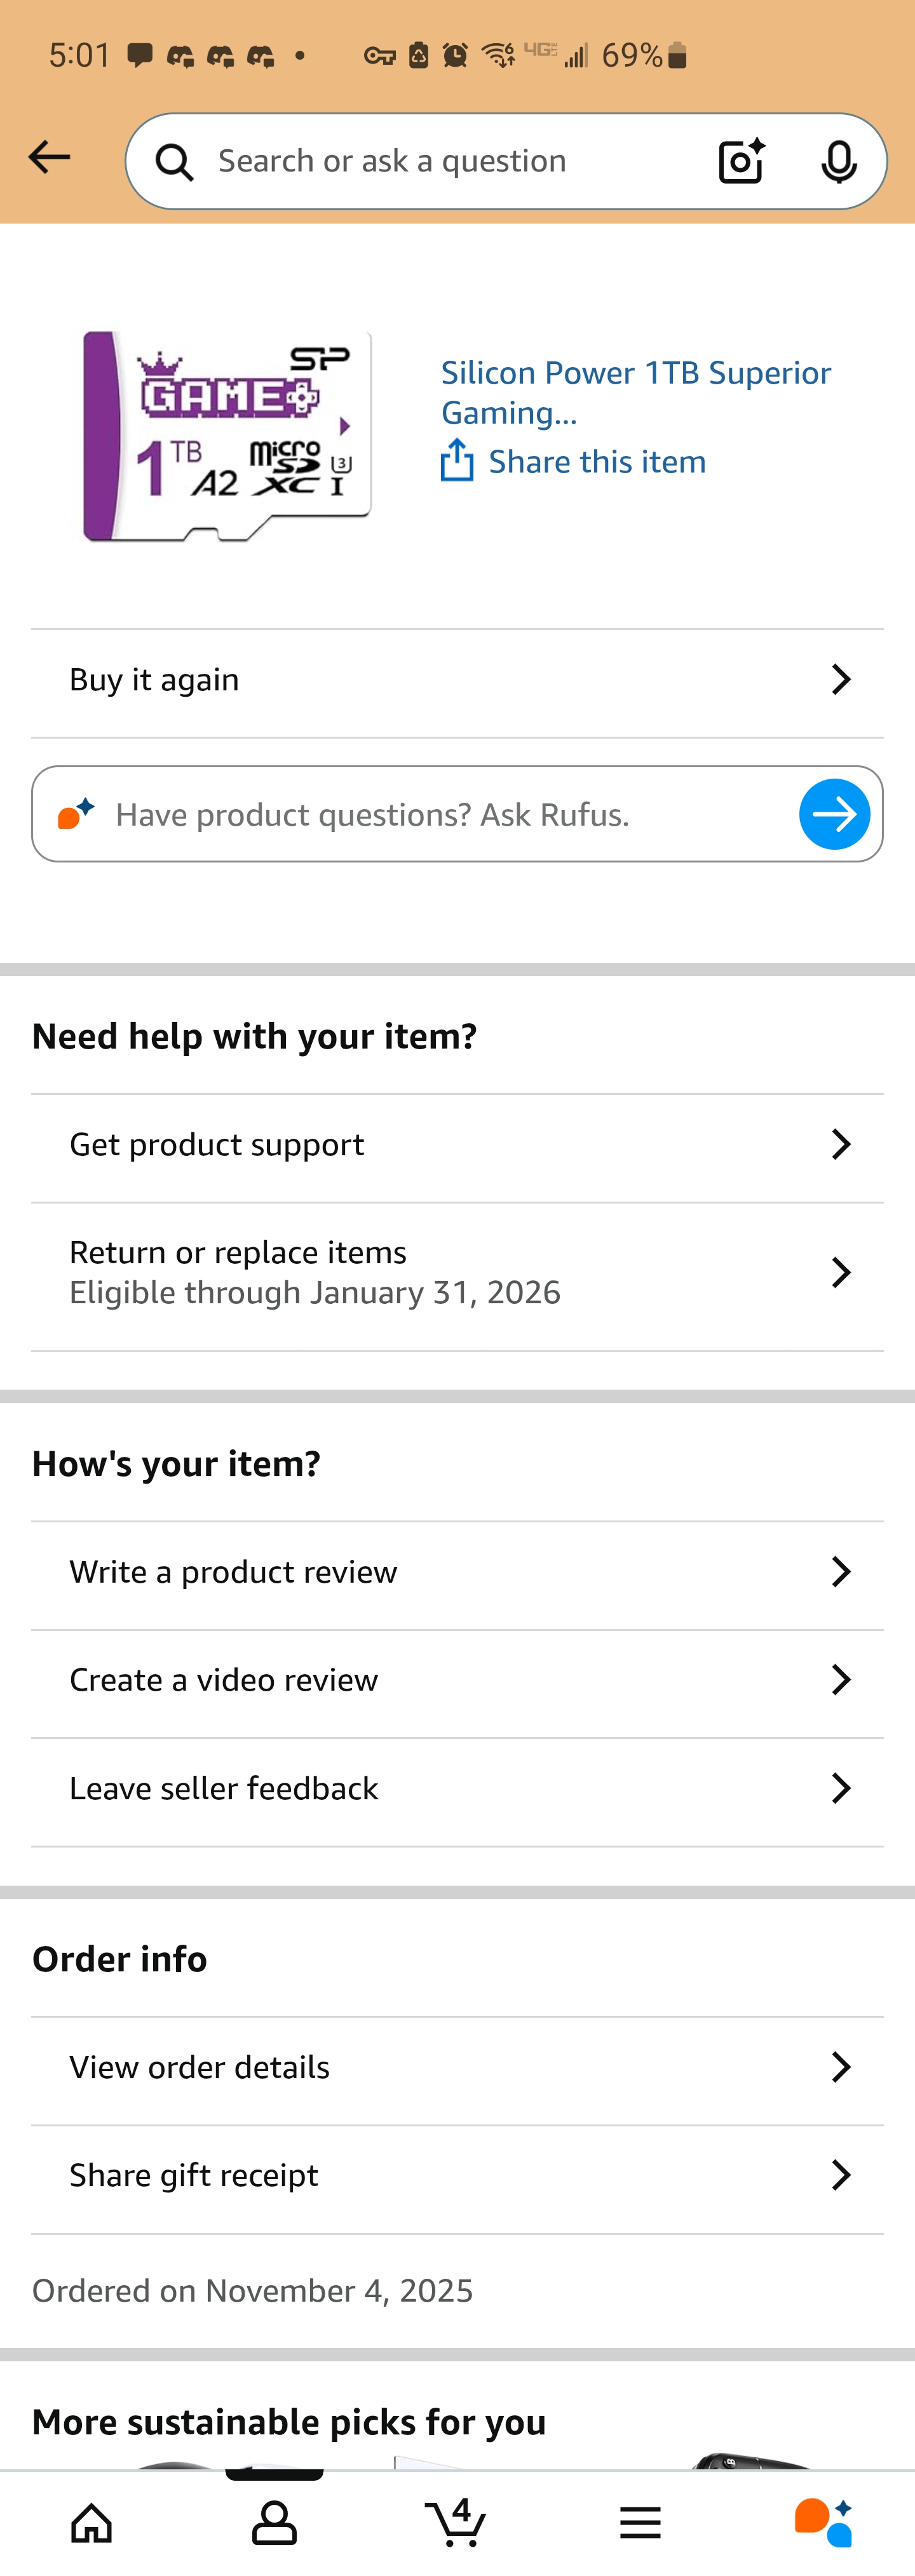Select Create a video review
915x2576 pixels.
(x=457, y=1680)
